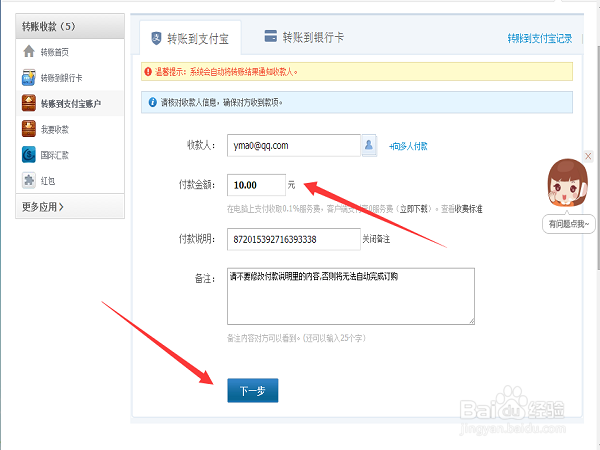Select 转账到支付宝账户 in sidebar
The image size is (600, 450).
[x=70, y=103]
